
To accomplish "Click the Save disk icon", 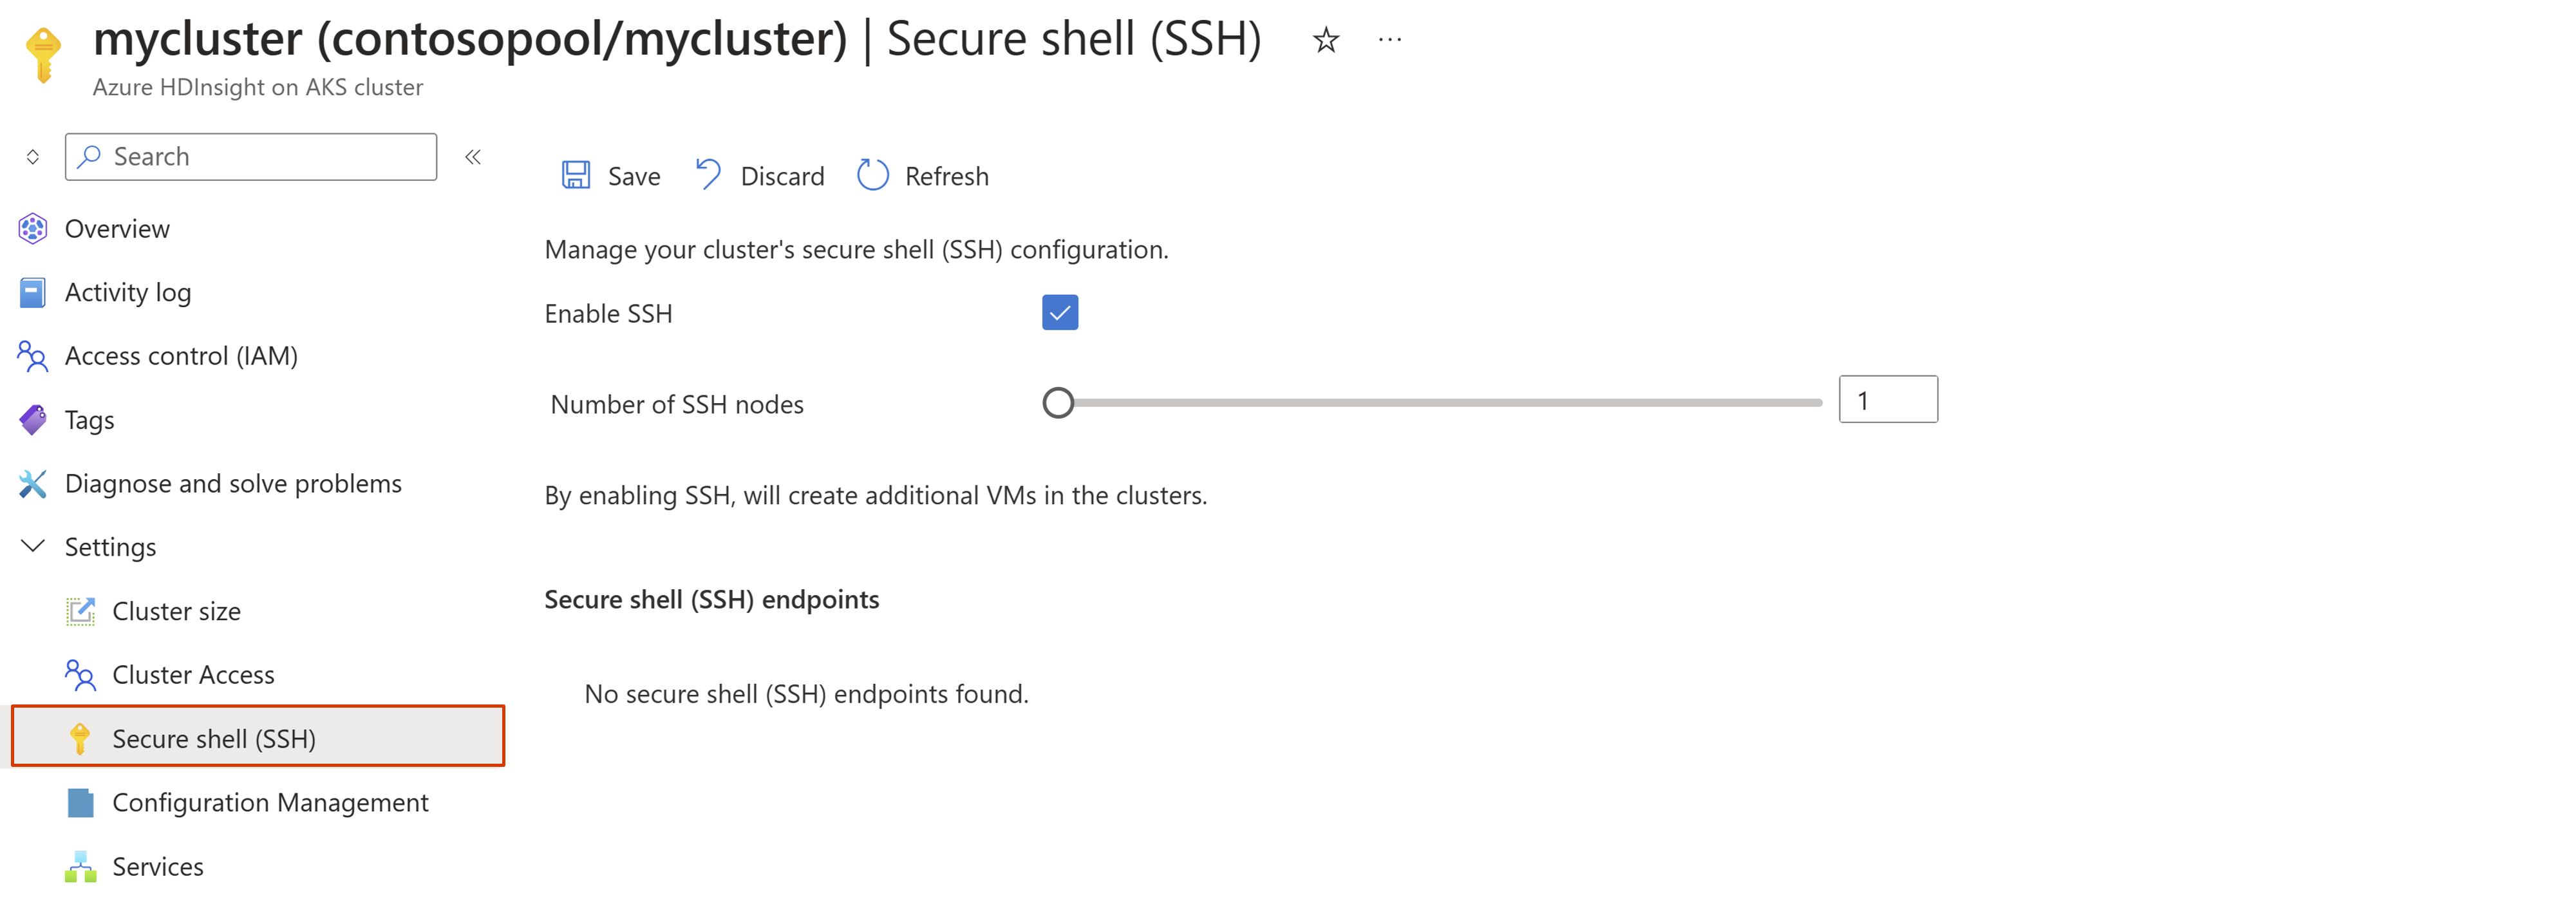I will (x=575, y=176).
